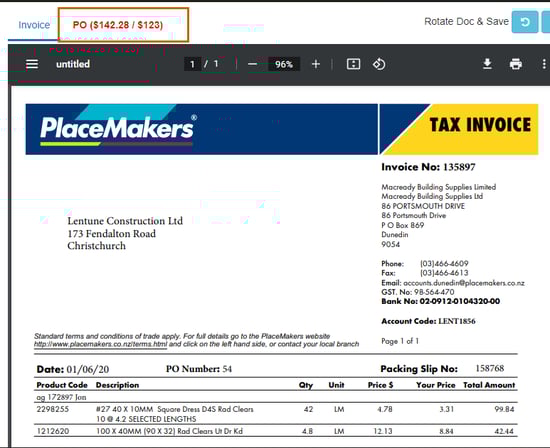Viewport: 550px width, 448px height.
Task: Click the blue Rotate Doc & Save button
Action: click(525, 22)
